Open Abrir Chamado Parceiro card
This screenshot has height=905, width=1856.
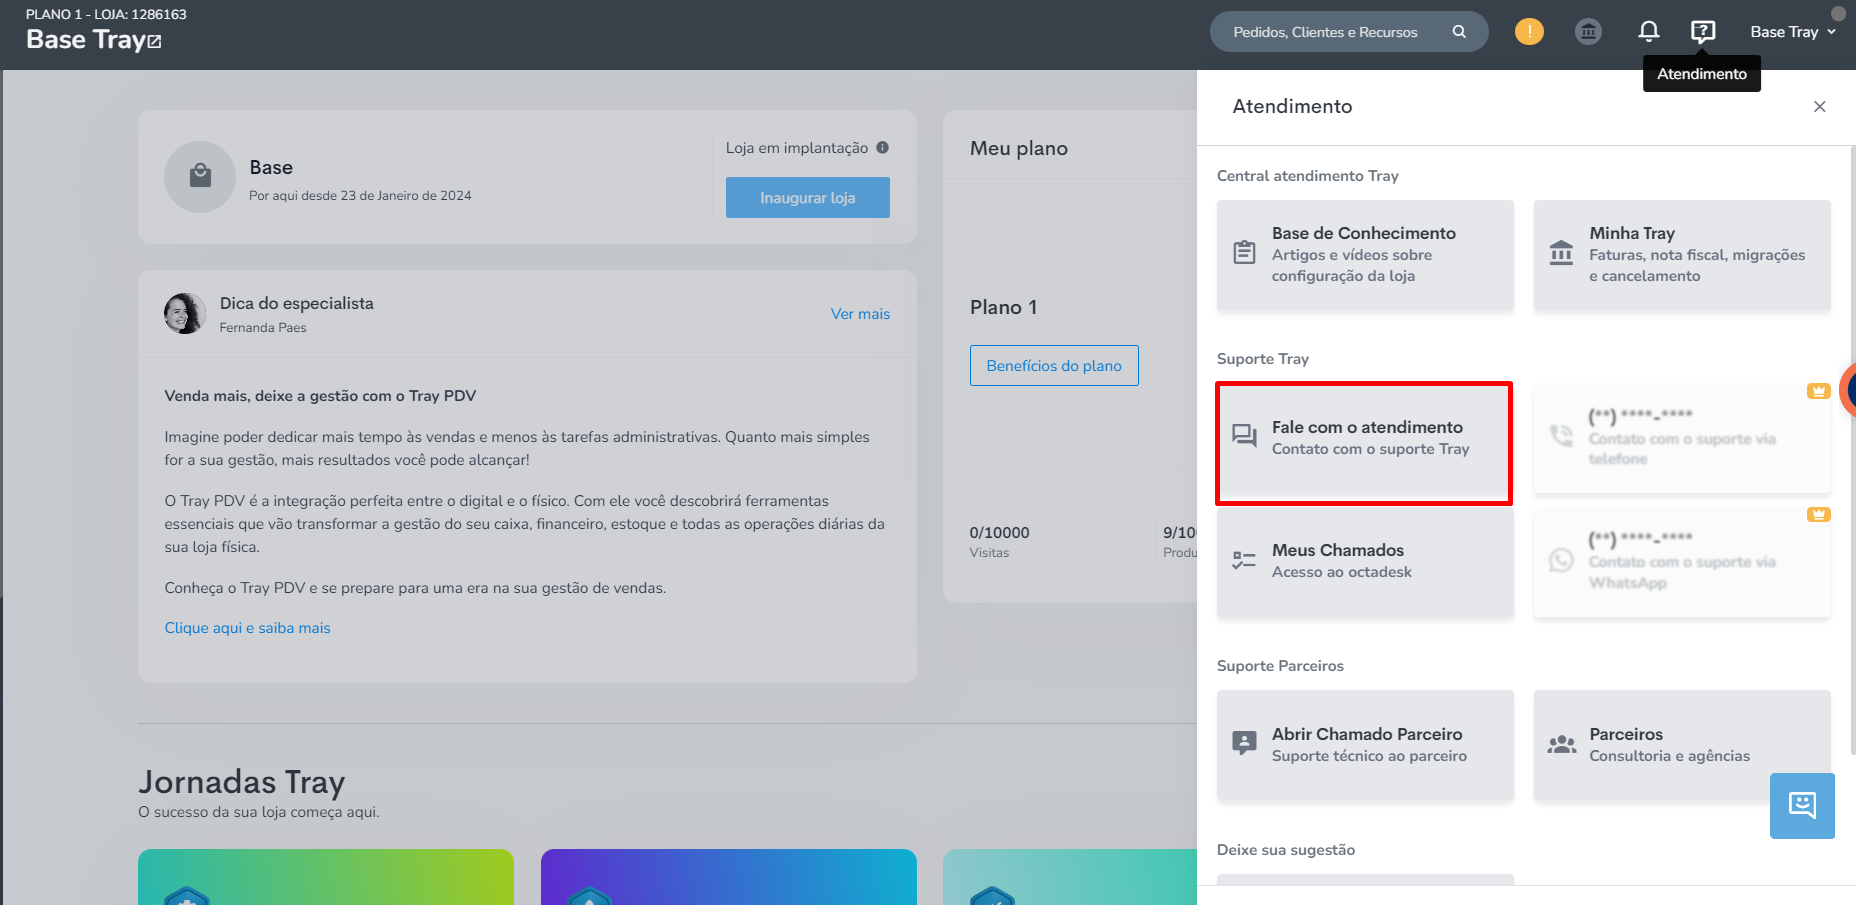pos(1365,745)
